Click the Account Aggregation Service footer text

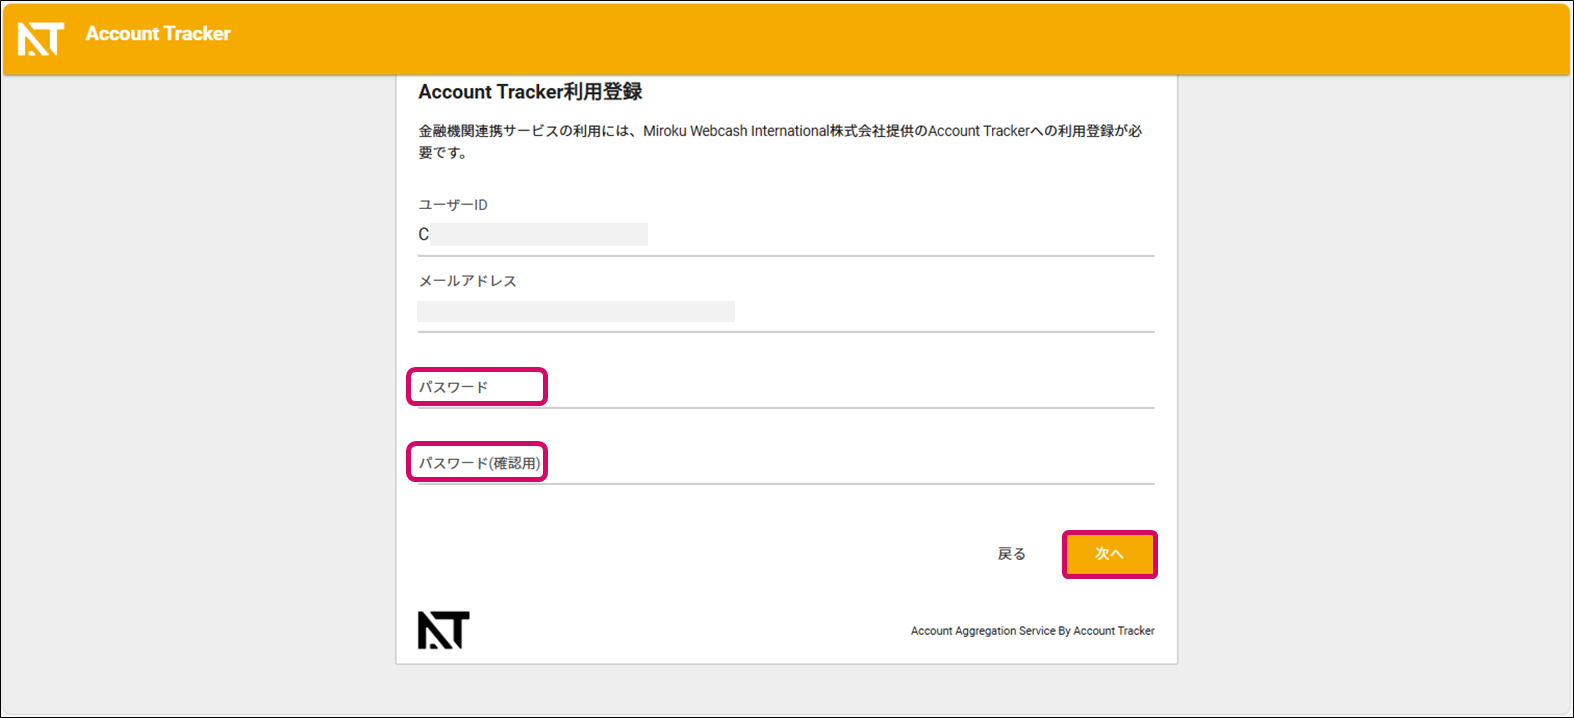(1033, 631)
